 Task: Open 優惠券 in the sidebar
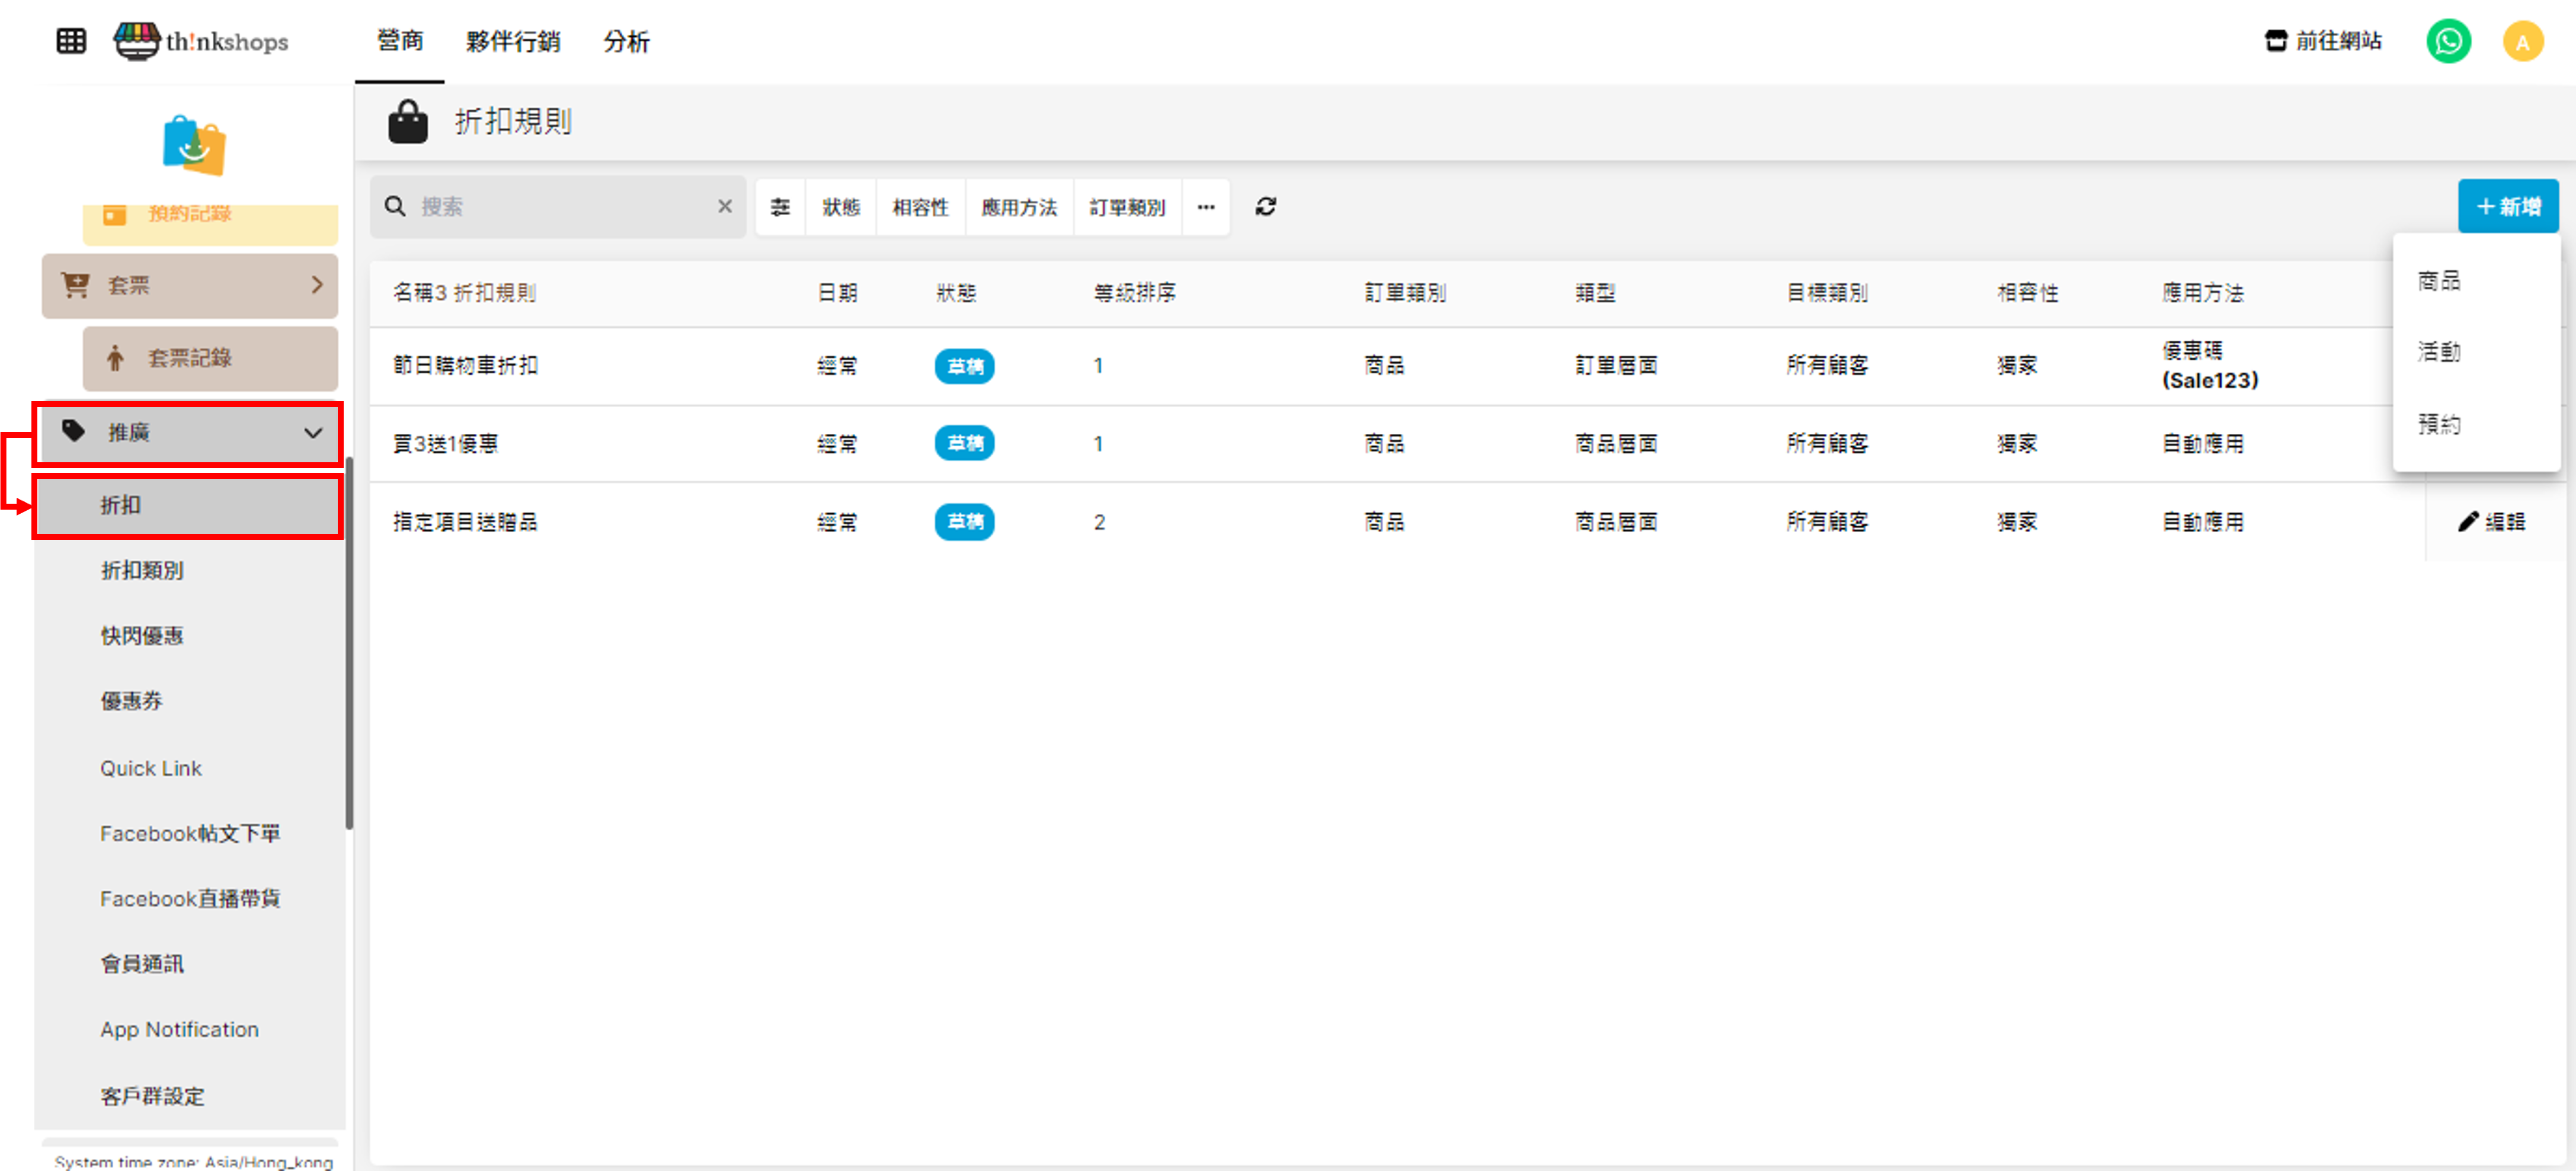[131, 700]
